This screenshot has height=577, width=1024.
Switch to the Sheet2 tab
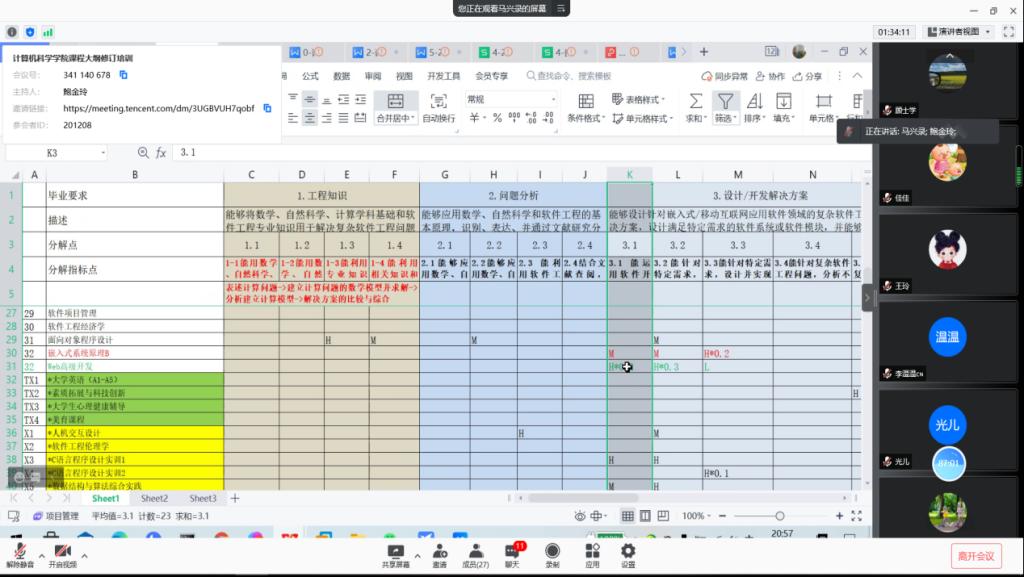tap(154, 498)
